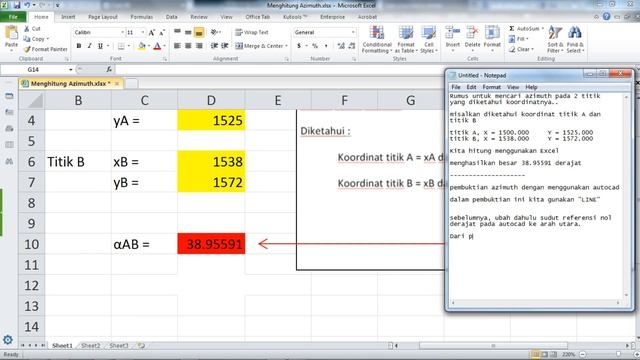Open the File tab

click(x=13, y=17)
